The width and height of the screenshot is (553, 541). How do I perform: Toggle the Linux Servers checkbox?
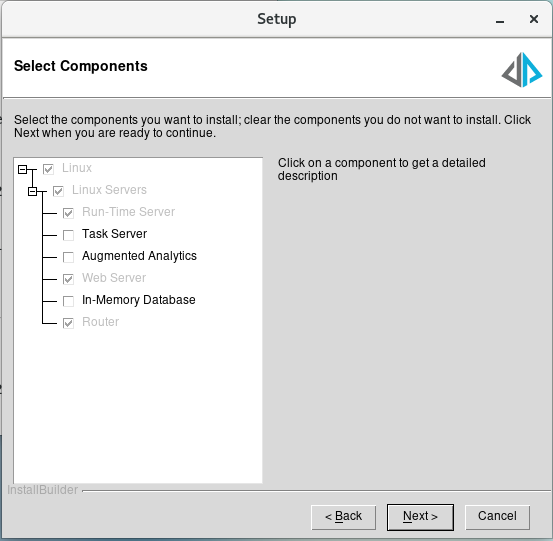pos(58,191)
